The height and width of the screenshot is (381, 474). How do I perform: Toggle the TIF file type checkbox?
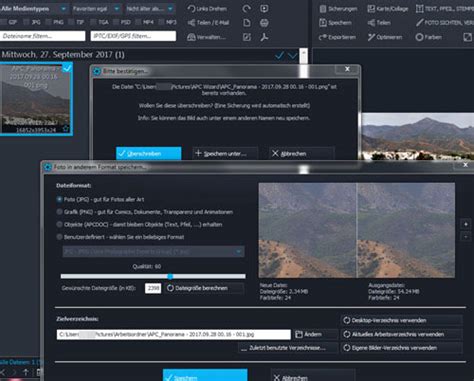pyautogui.click(x=71, y=22)
